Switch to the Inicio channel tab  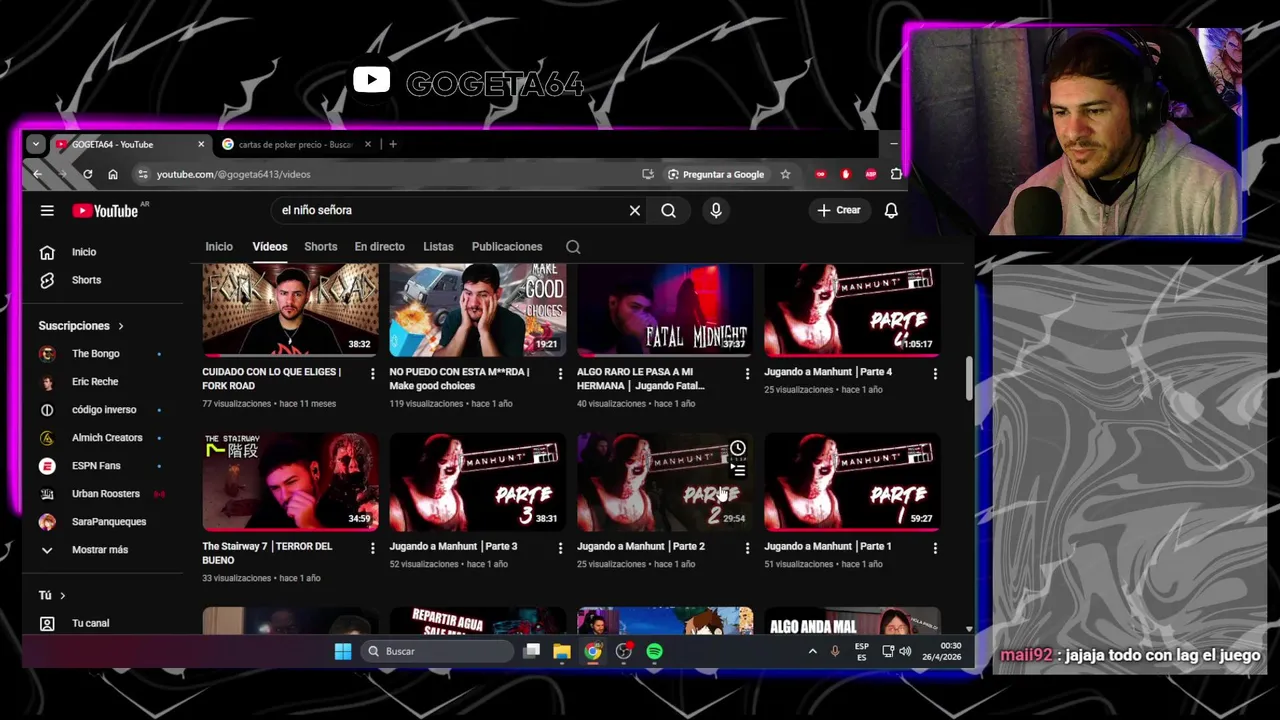(219, 247)
